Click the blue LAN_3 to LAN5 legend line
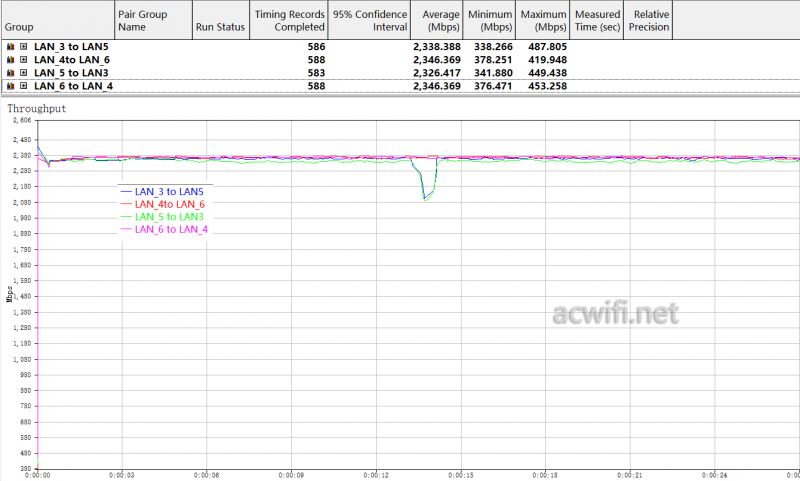Viewport: 800px width, 481px height. [x=126, y=191]
